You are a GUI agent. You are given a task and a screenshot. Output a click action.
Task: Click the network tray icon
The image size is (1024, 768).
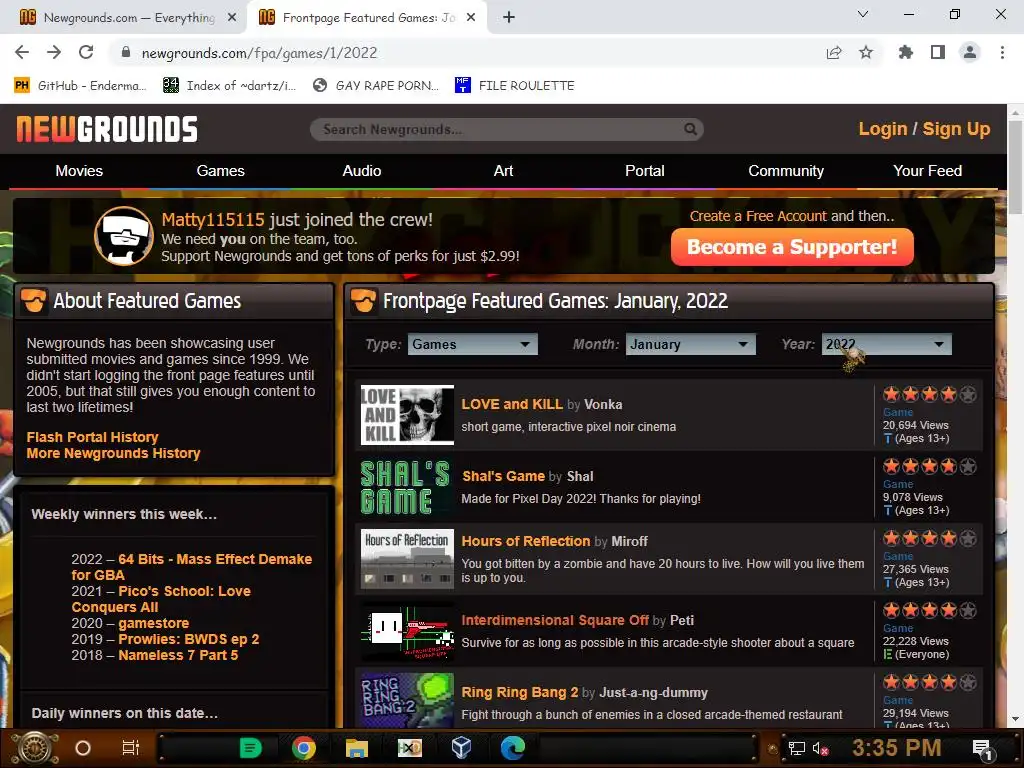click(x=796, y=749)
